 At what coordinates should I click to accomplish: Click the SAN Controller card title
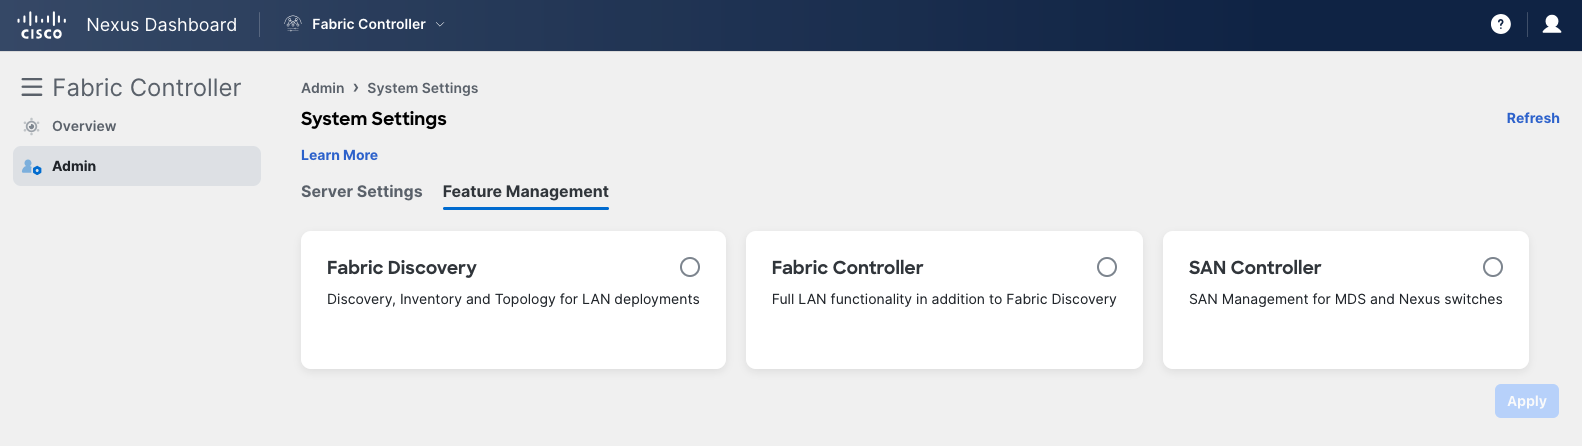(x=1255, y=267)
